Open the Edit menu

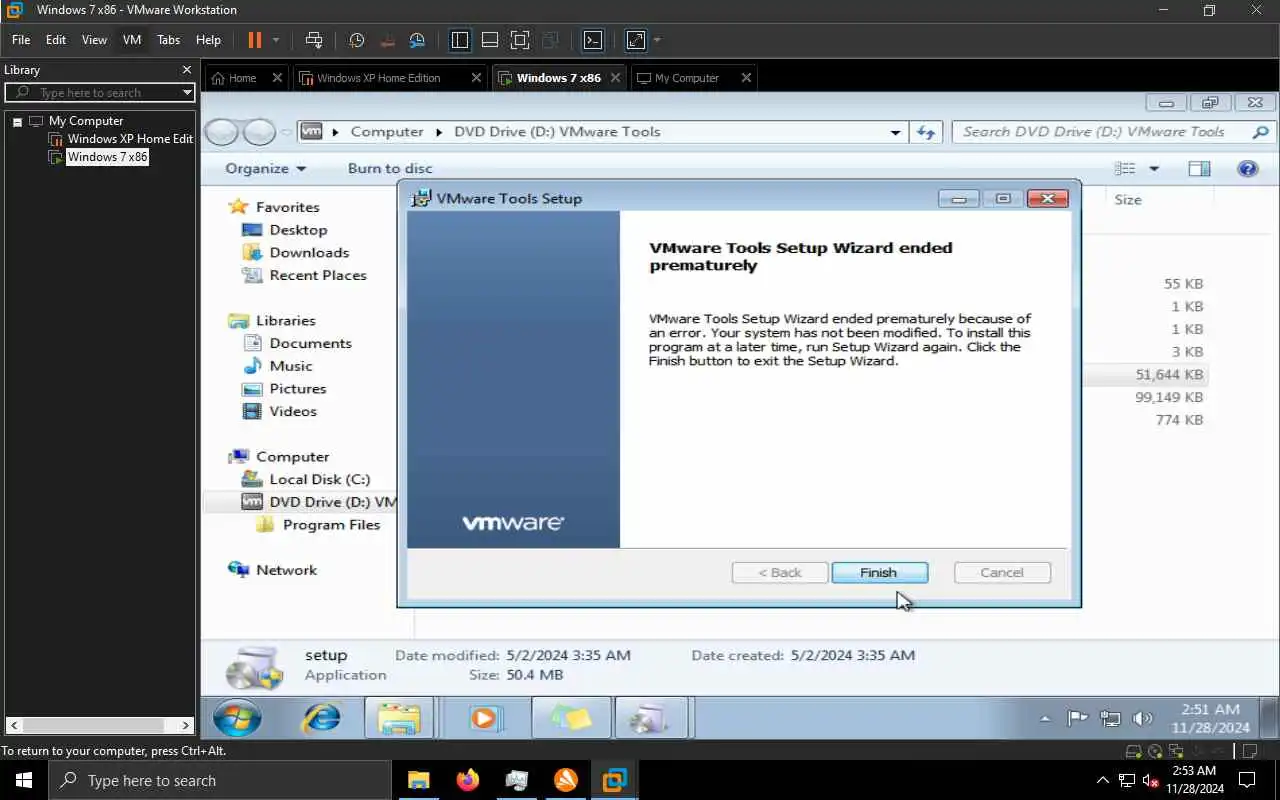56,40
